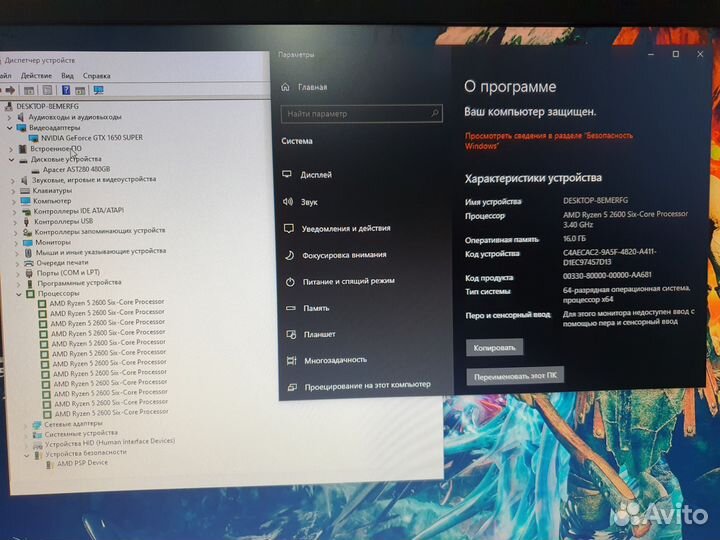Click the Копировать button
Viewport: 720px width, 540px height.
point(495,348)
